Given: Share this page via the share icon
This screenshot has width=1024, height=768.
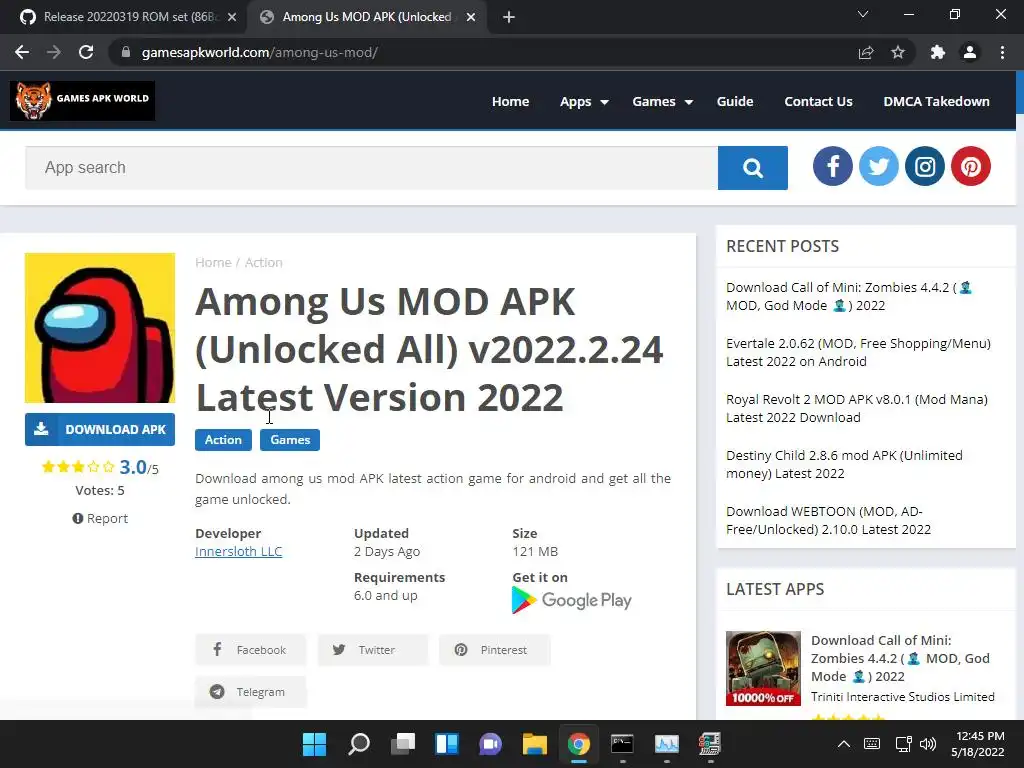Looking at the screenshot, I should coord(866,52).
